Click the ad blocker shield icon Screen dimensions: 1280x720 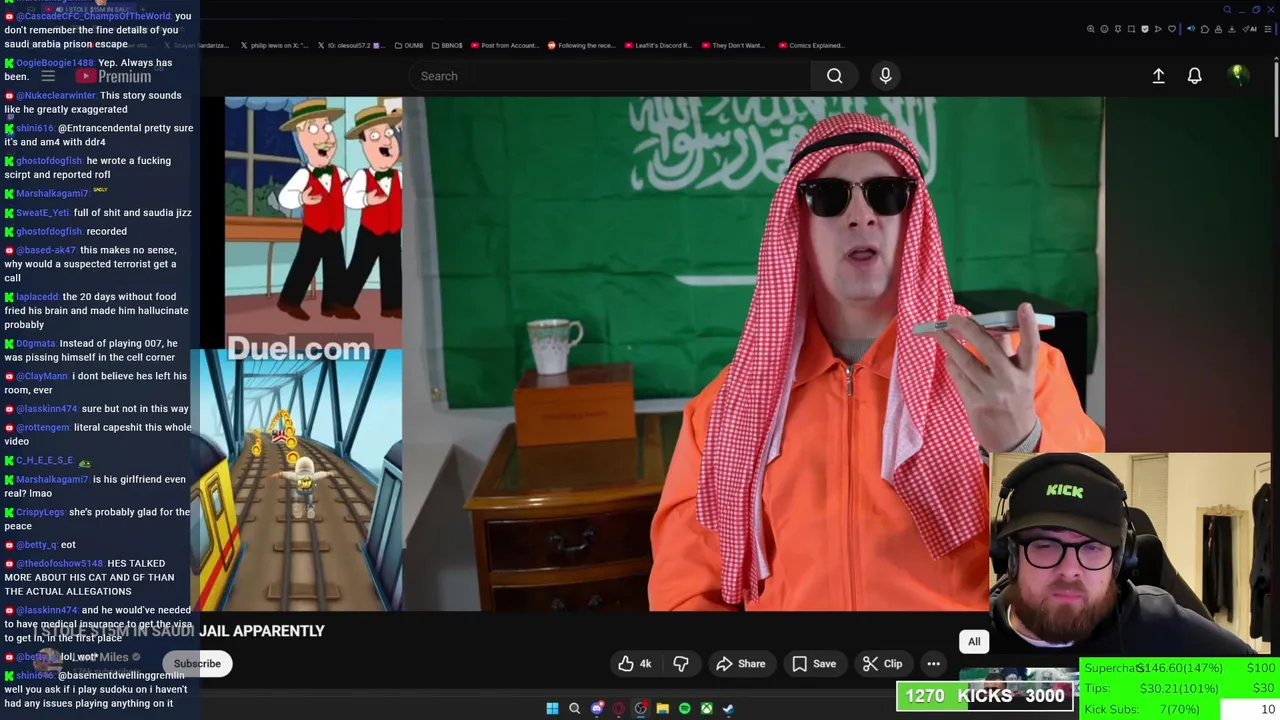click(x=1145, y=29)
